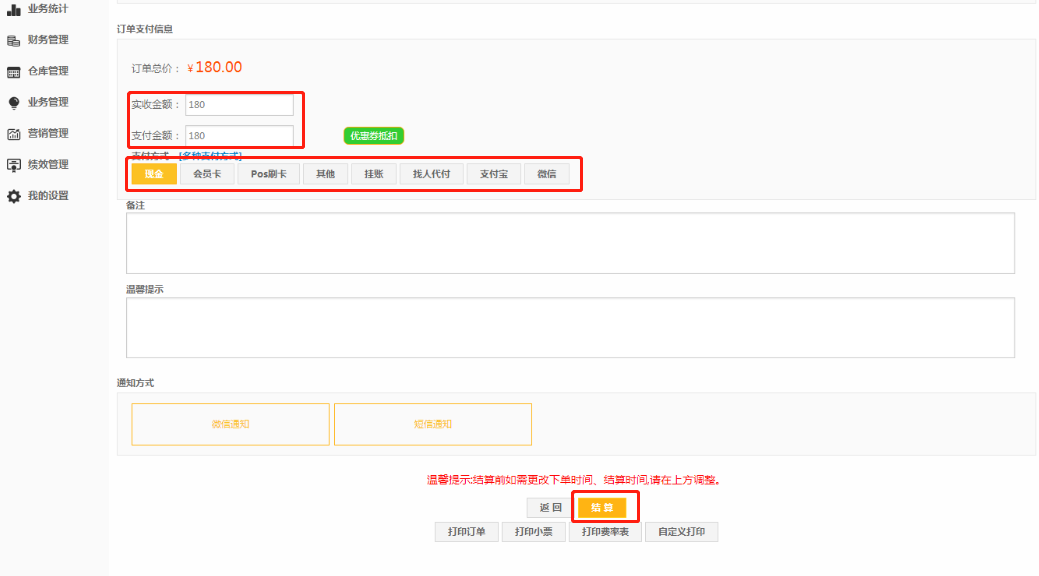Image resolution: width=1039 pixels, height=576 pixels.
Task: Select the 找人代付 payment option
Action: pyautogui.click(x=432, y=174)
